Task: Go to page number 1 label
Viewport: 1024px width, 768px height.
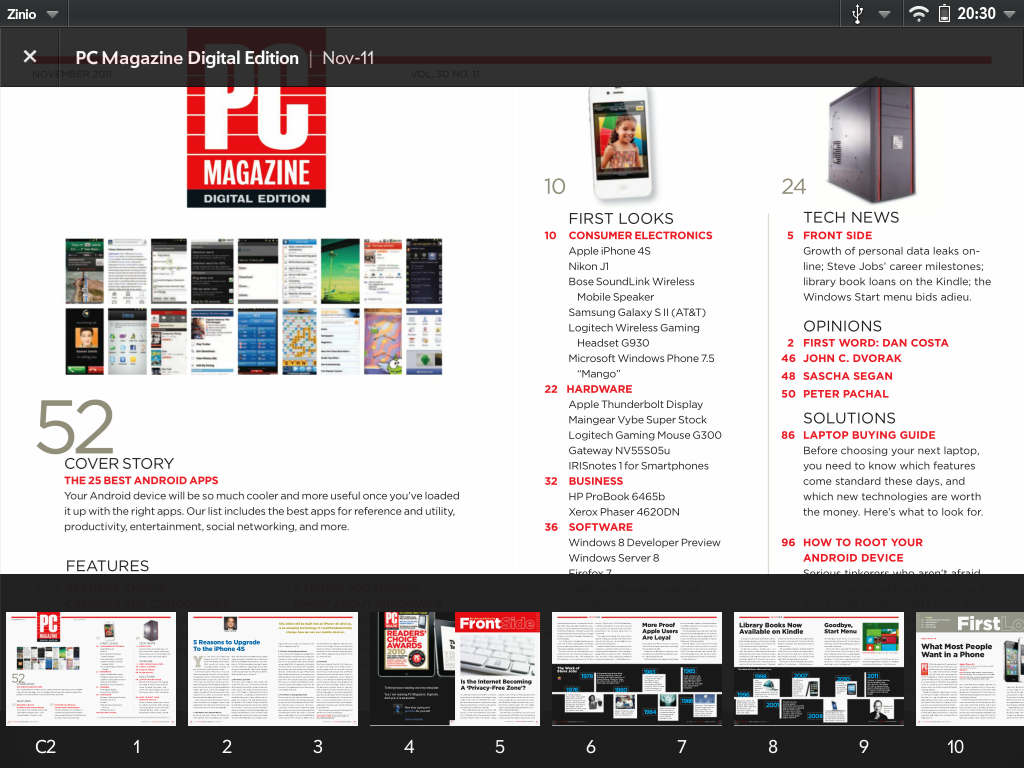Action: point(136,746)
